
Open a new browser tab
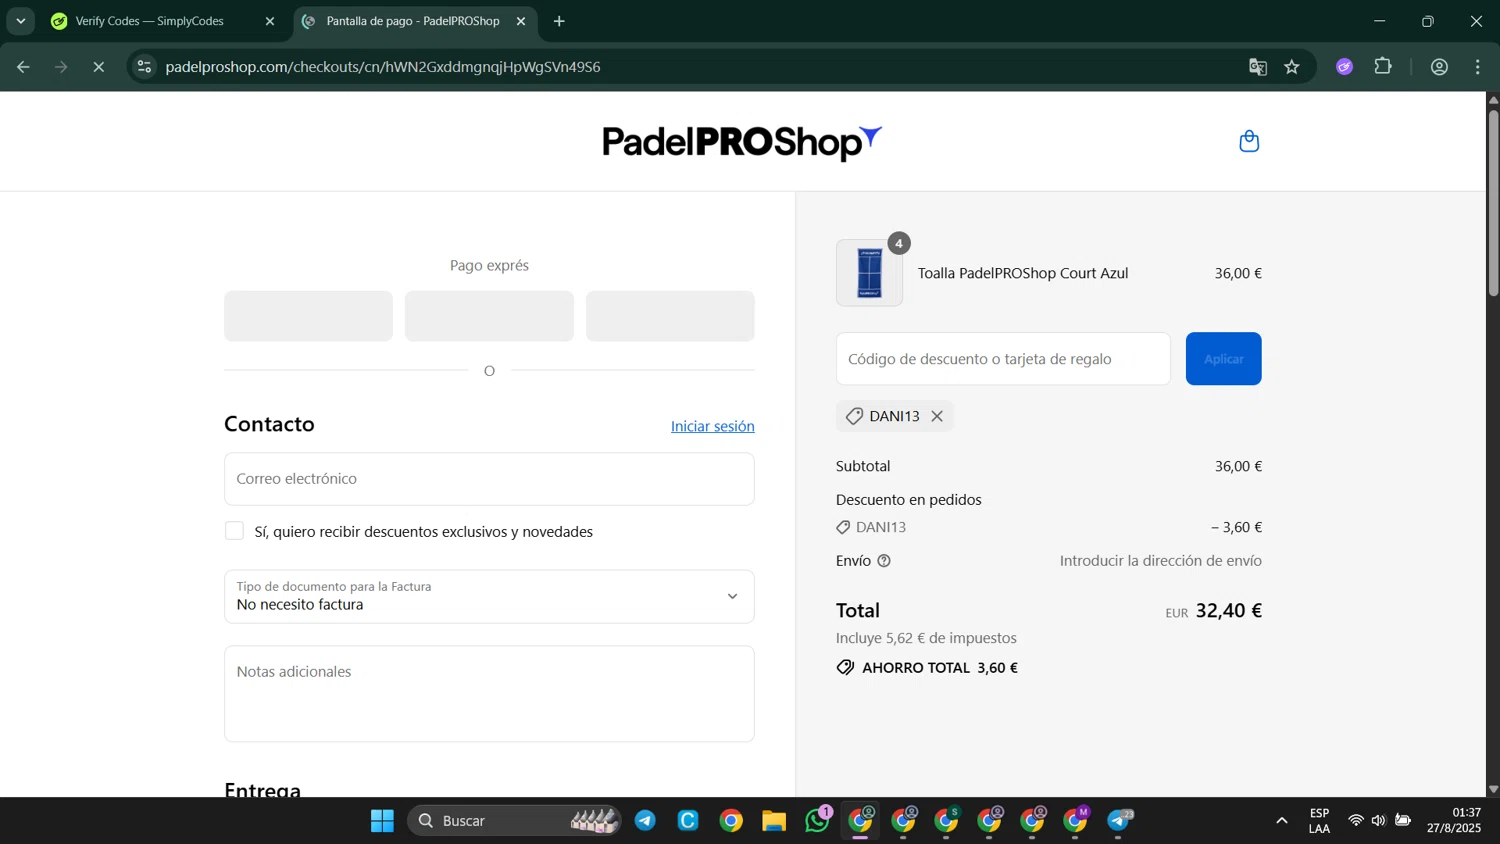point(559,21)
